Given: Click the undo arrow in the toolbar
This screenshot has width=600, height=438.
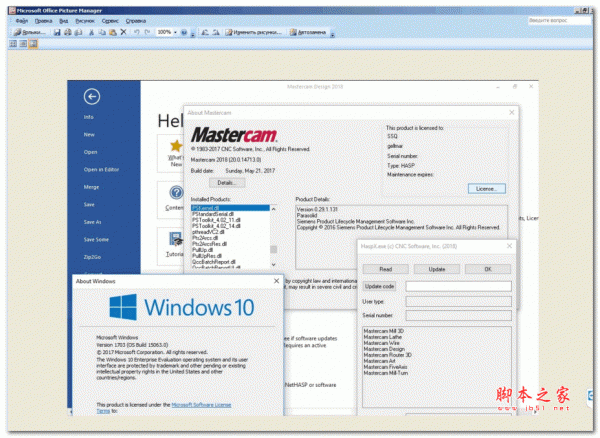Looking at the screenshot, I should pos(135,32).
